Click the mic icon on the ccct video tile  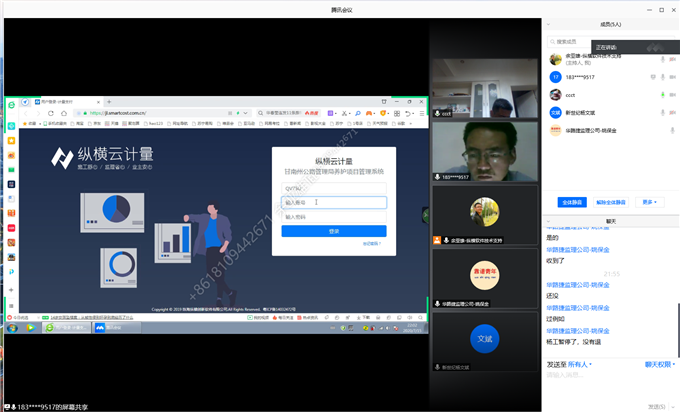pyautogui.click(x=438, y=113)
